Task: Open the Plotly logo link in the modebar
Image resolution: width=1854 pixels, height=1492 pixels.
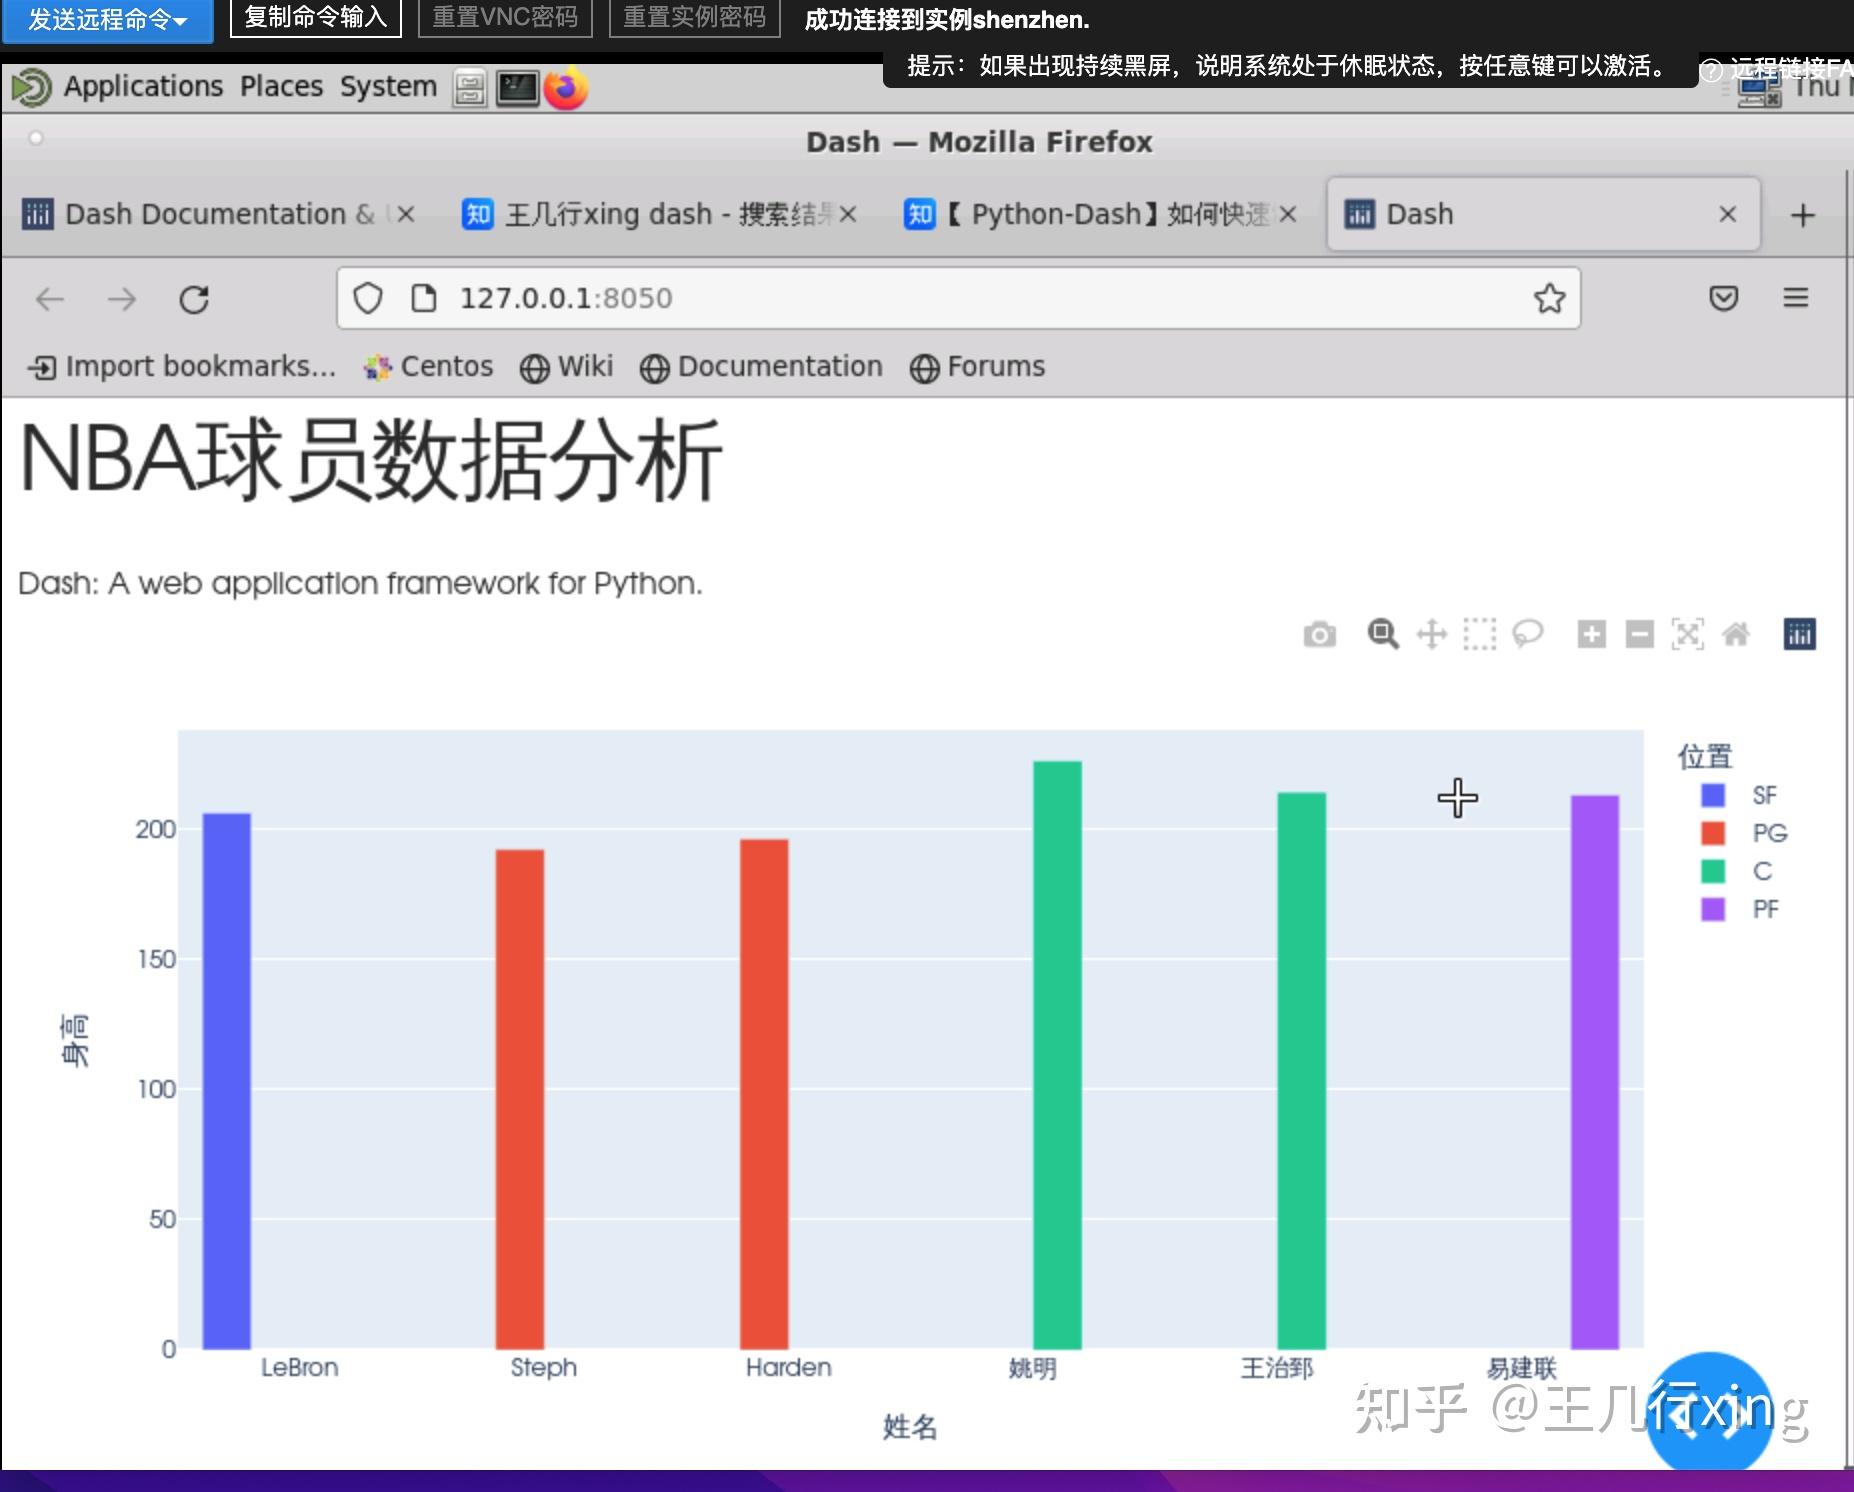Action: point(1798,633)
